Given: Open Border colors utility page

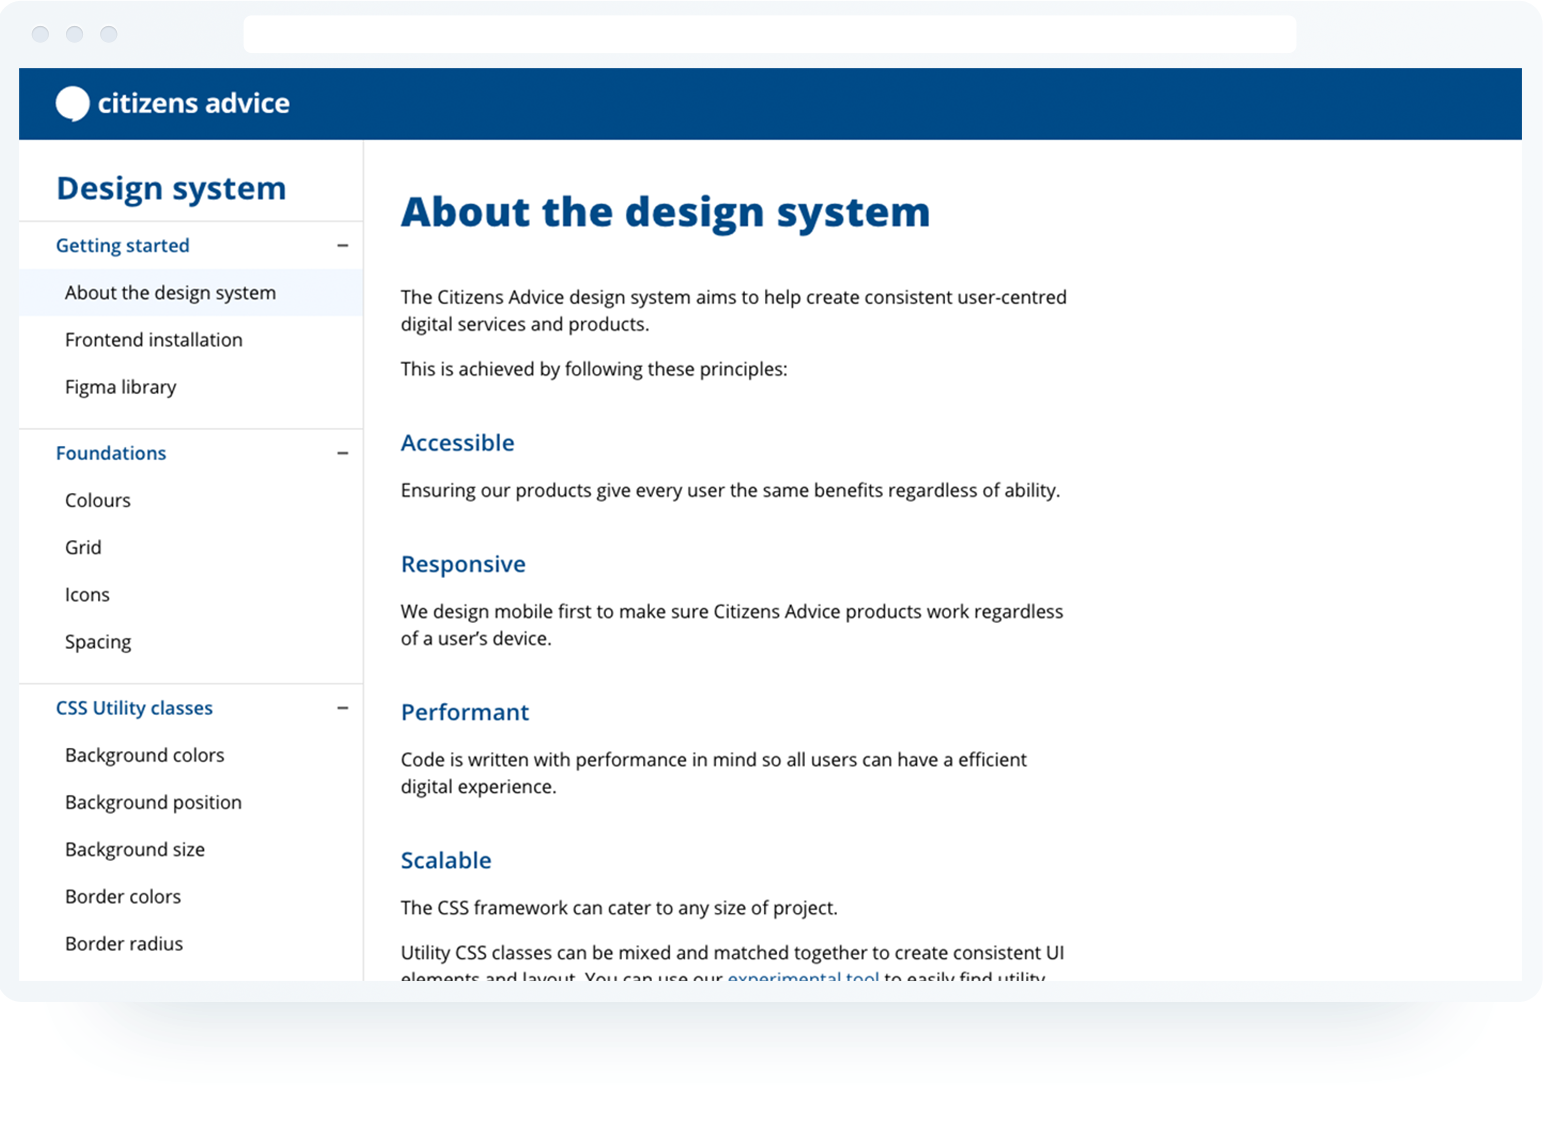Looking at the screenshot, I should [123, 896].
